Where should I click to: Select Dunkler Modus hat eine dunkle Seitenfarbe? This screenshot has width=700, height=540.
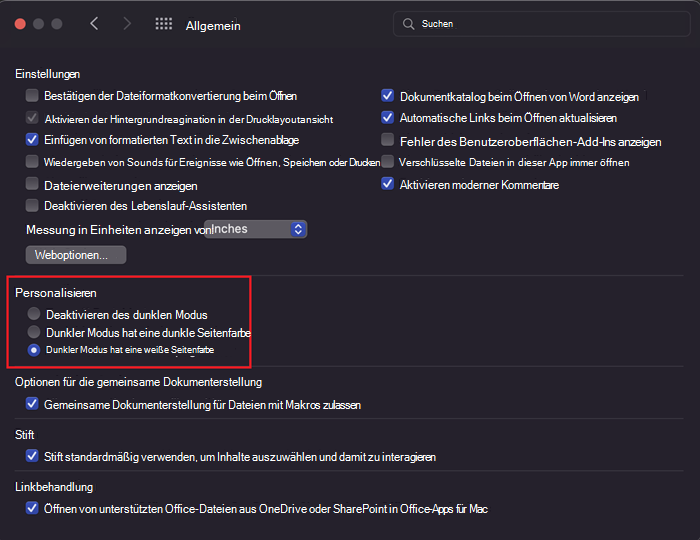[34, 332]
